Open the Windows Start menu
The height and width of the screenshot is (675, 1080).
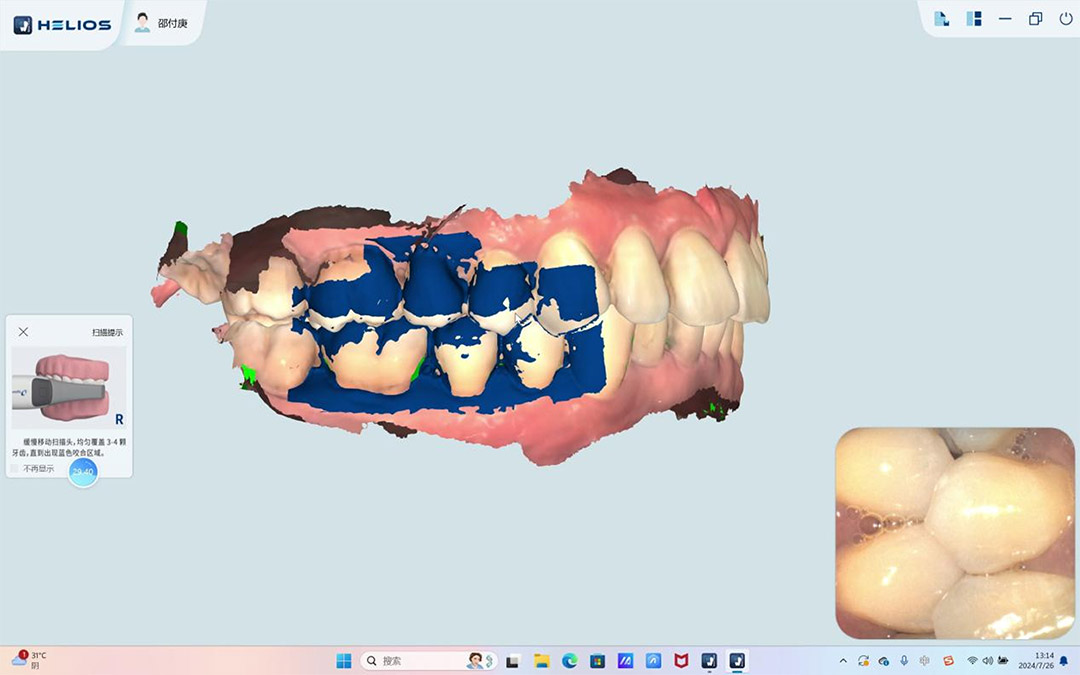point(344,661)
